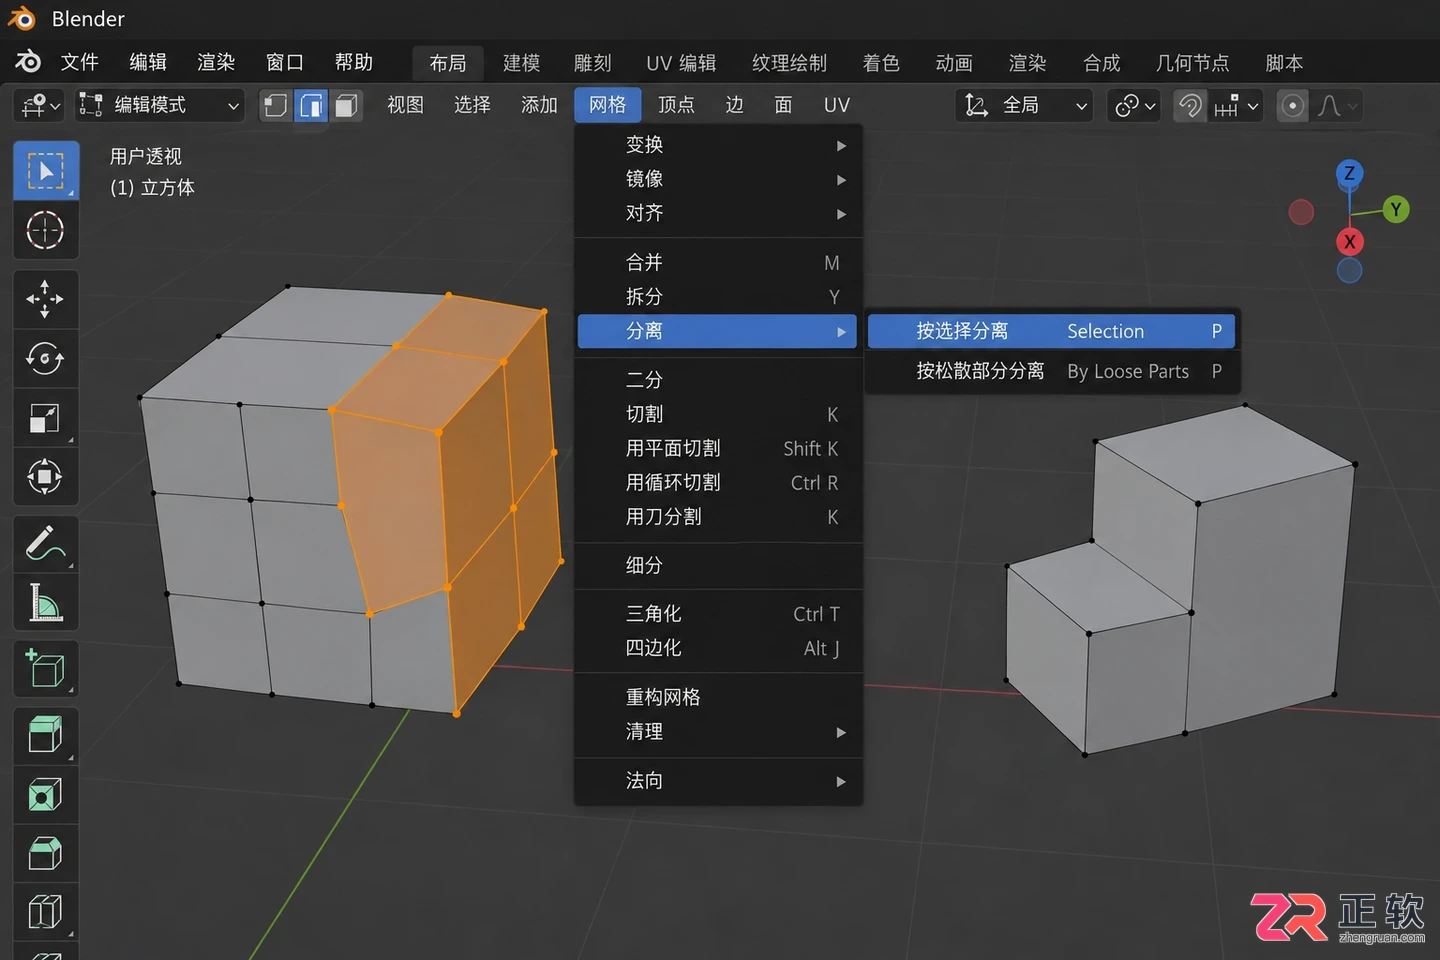Toggle proportional editing
This screenshot has height=960, width=1440.
point(1293,105)
